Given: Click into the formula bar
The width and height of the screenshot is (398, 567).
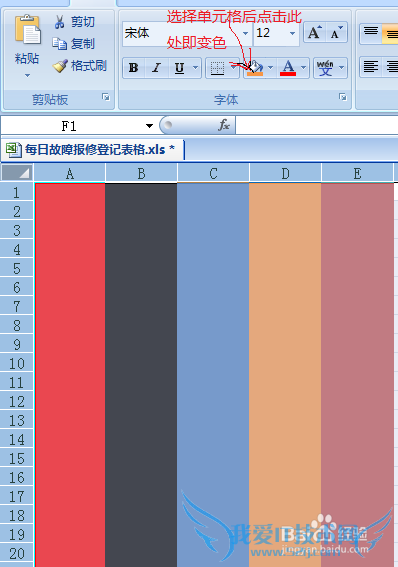Looking at the screenshot, I should click(x=317, y=126).
